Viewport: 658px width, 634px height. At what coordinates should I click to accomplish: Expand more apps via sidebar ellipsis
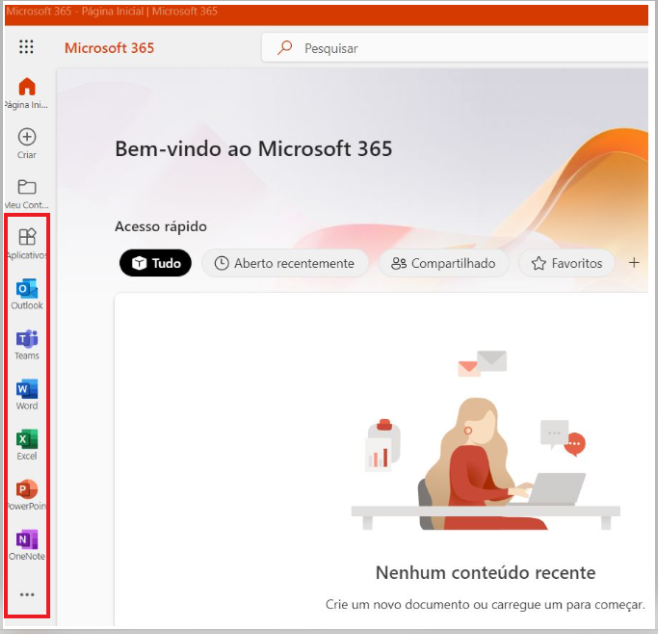coord(27,595)
